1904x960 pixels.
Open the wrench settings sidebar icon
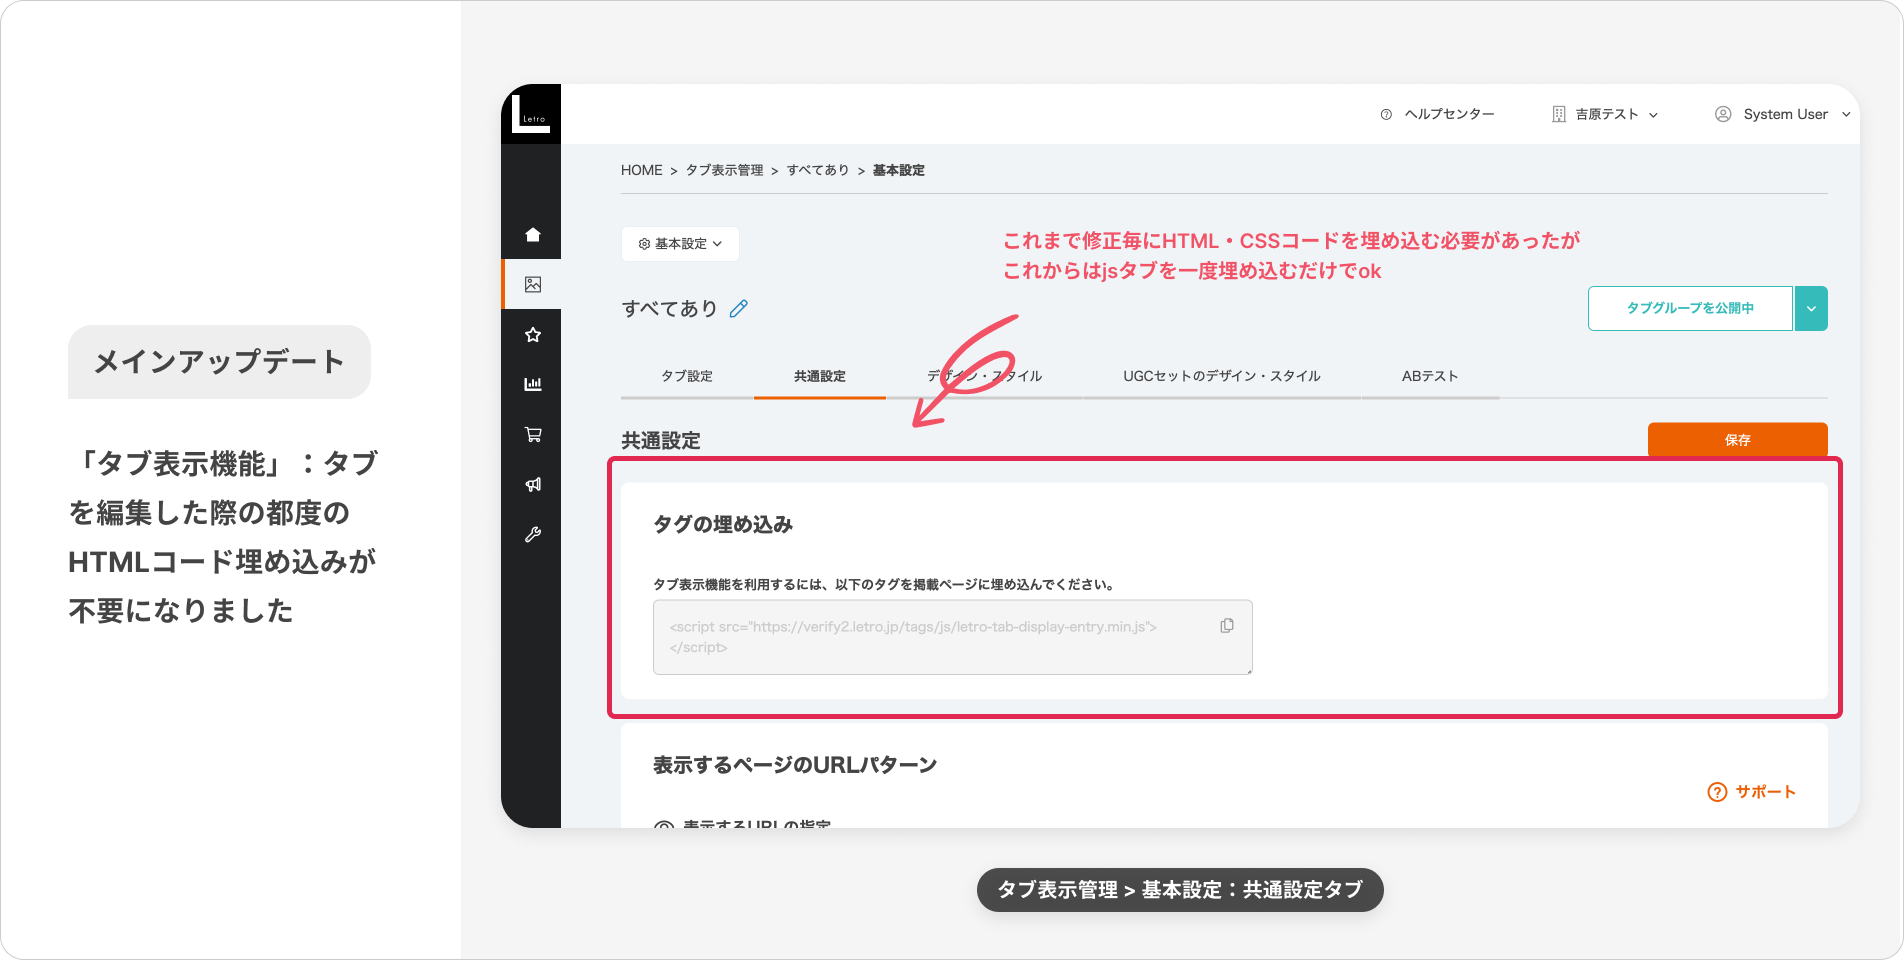pos(533,534)
